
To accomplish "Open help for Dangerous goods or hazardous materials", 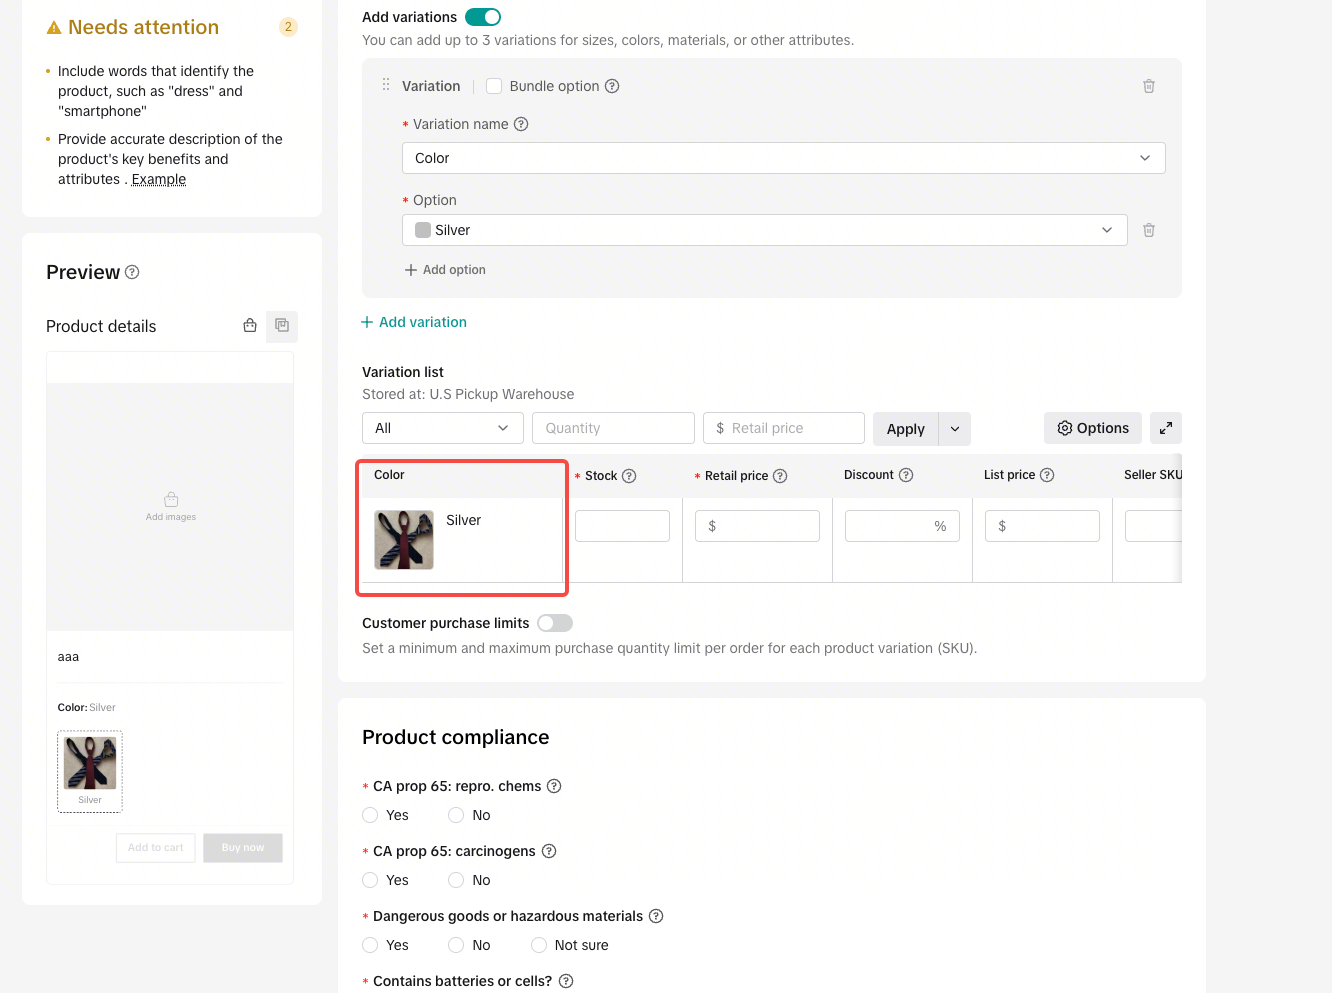I will click(656, 916).
